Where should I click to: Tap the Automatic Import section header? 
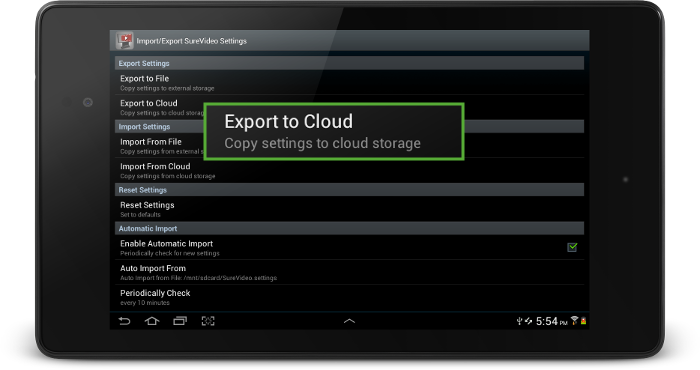[349, 229]
